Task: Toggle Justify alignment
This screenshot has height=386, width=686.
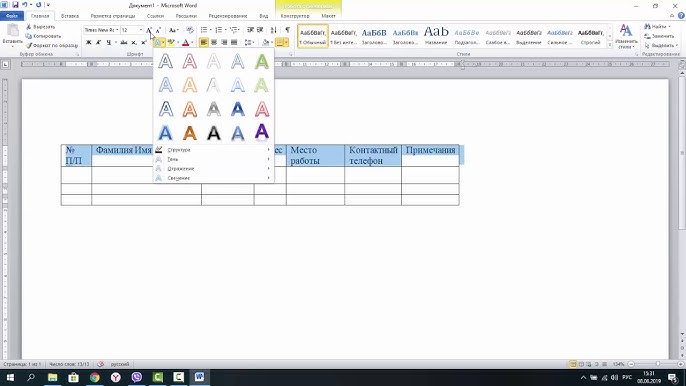Action: [x=234, y=42]
